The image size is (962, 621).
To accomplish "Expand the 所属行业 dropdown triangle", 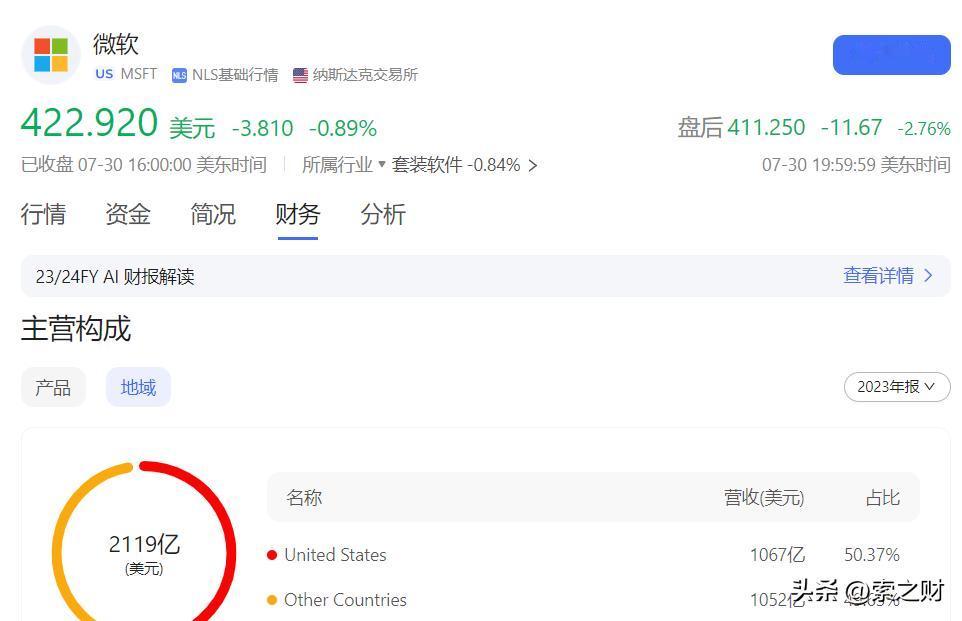I will pyautogui.click(x=382, y=164).
